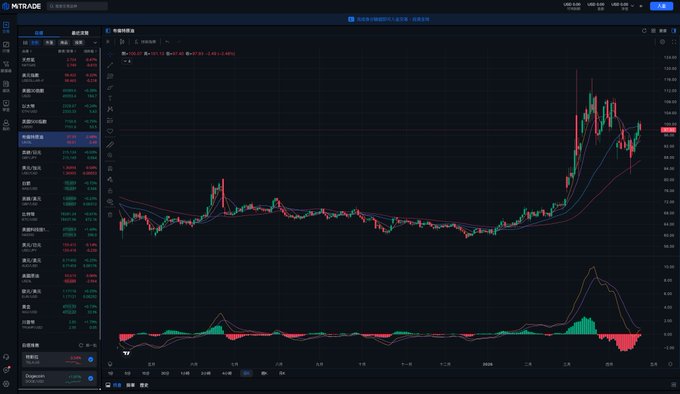The height and width of the screenshot is (394, 680).
Task: Expand the watchlist category filter chevron
Action: [95, 42]
